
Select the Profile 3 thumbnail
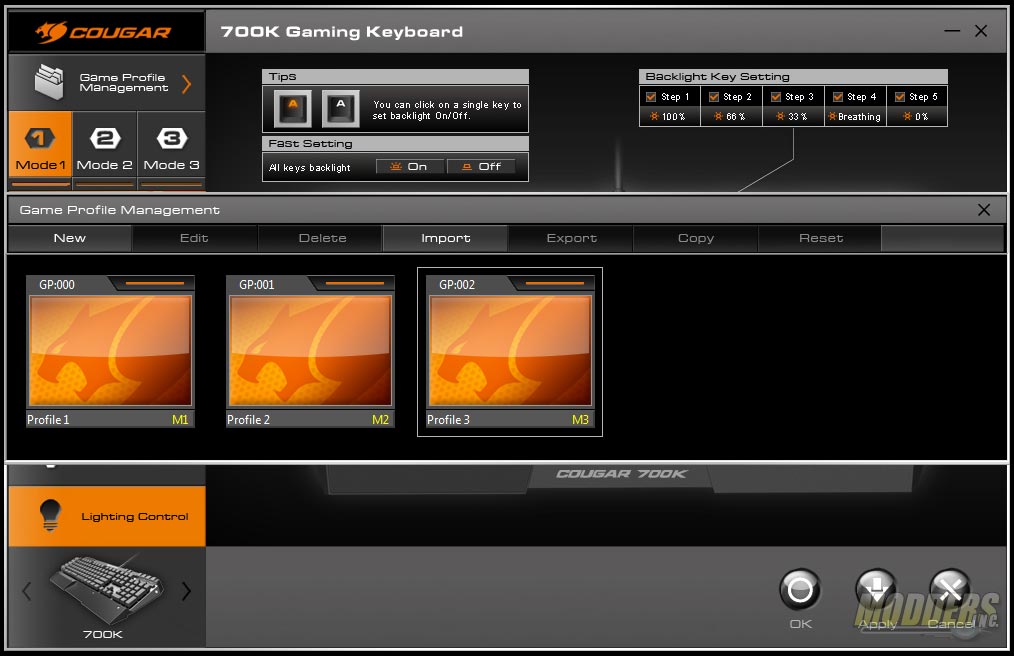[x=510, y=351]
